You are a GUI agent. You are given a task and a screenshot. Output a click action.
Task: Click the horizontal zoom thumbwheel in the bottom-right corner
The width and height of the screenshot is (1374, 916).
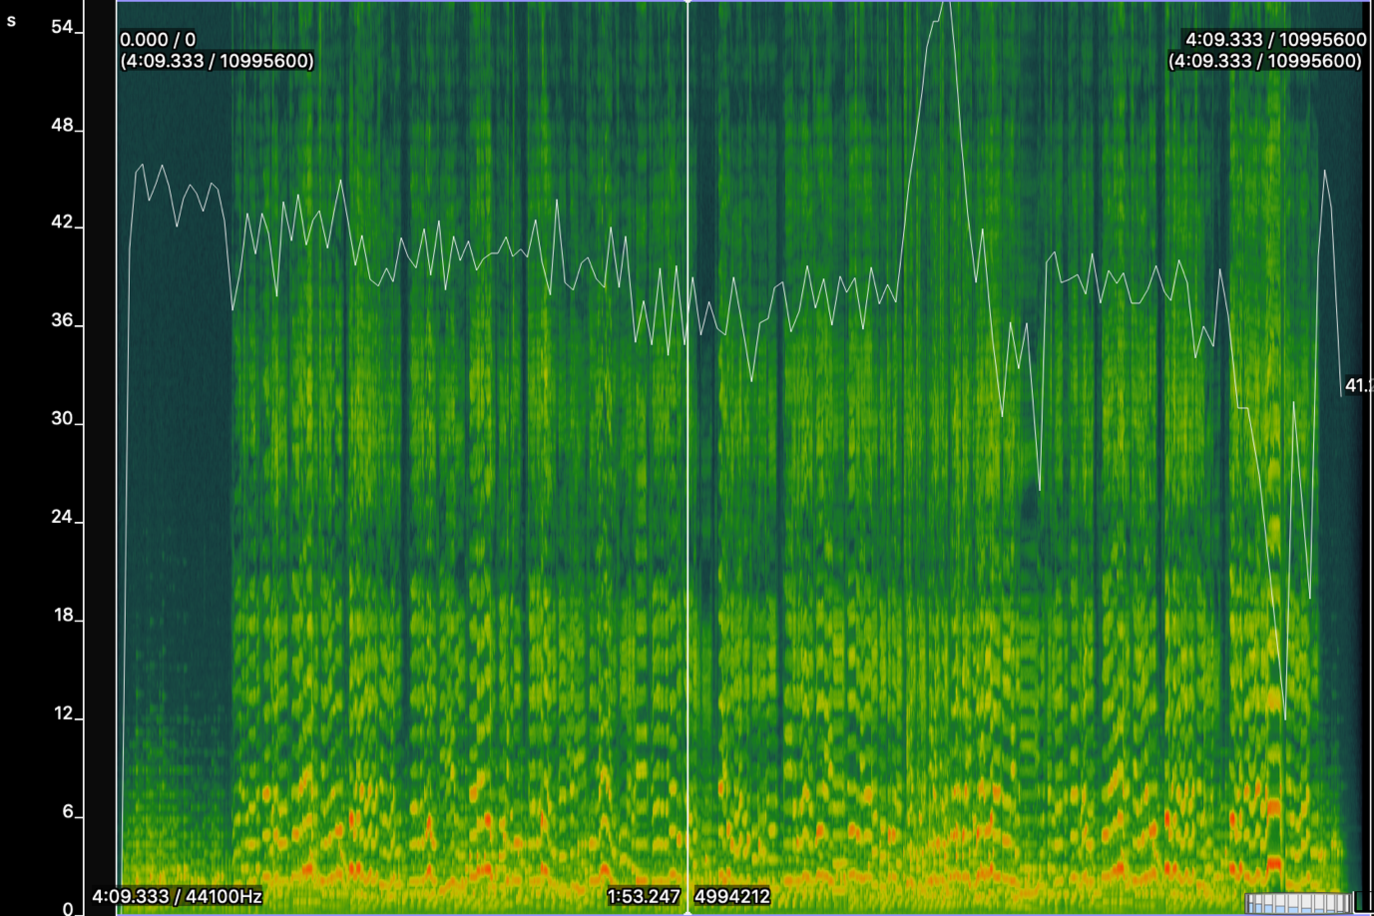click(x=1298, y=903)
